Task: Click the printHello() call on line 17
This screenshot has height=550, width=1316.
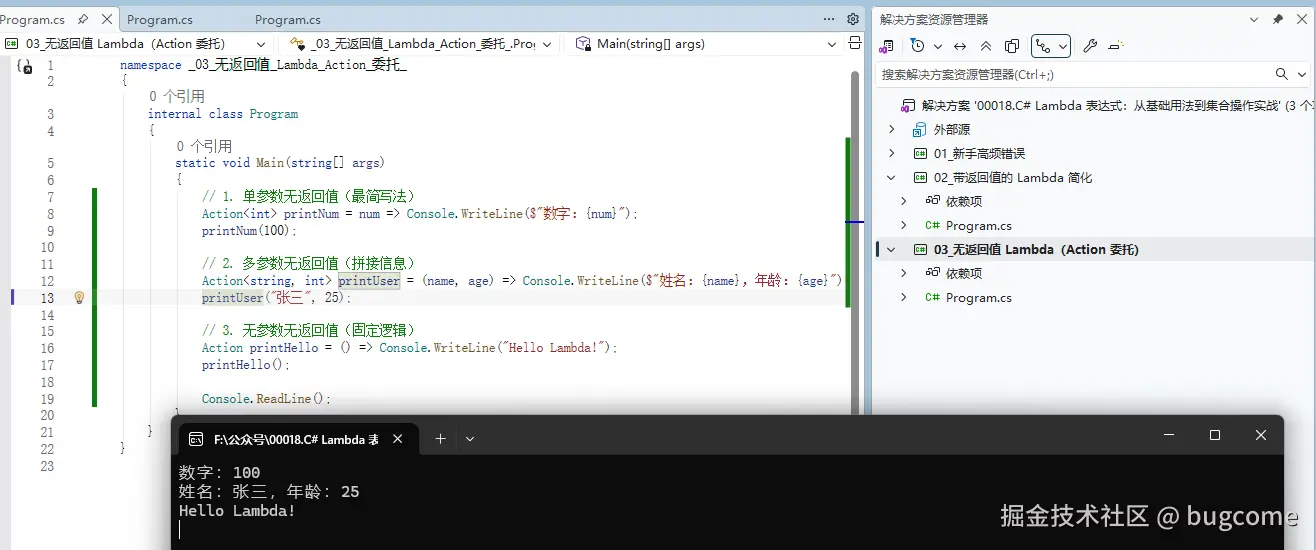Action: 246,365
